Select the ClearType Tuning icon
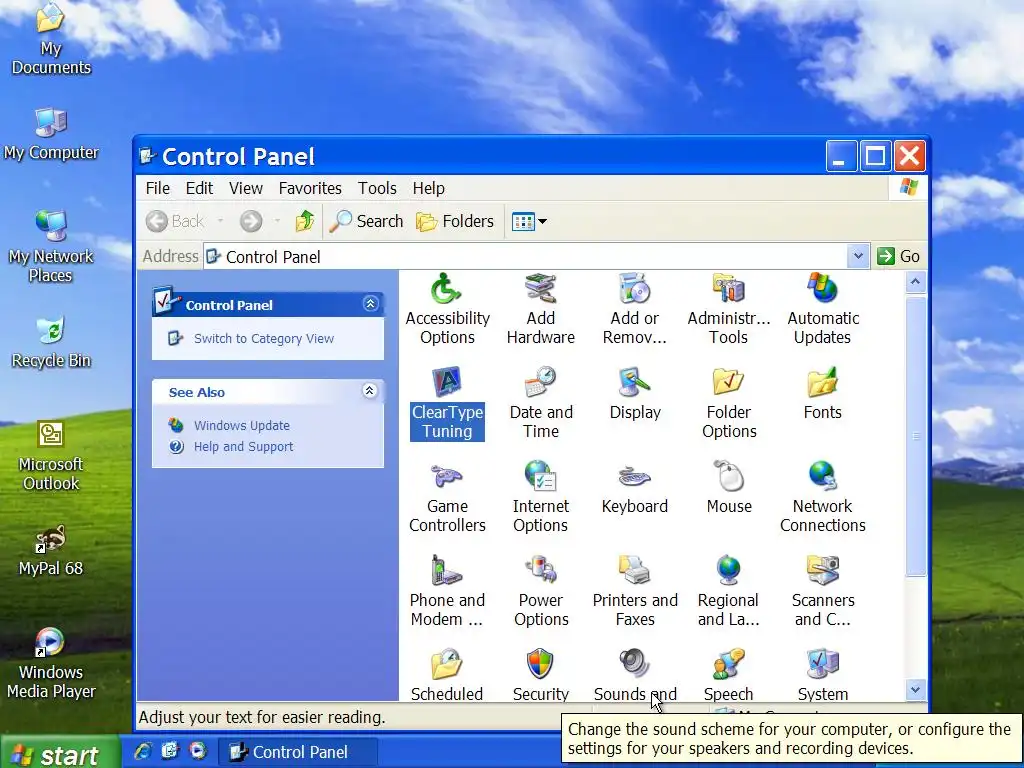Image resolution: width=1024 pixels, height=768 pixels. coord(447,403)
